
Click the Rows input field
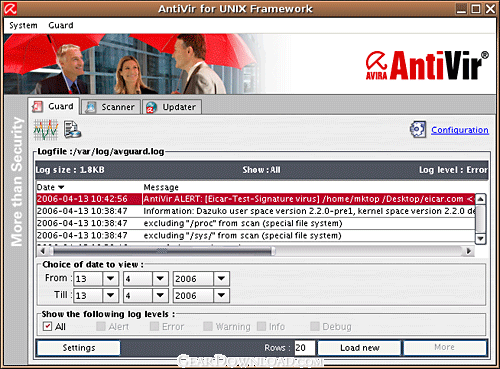(305, 348)
